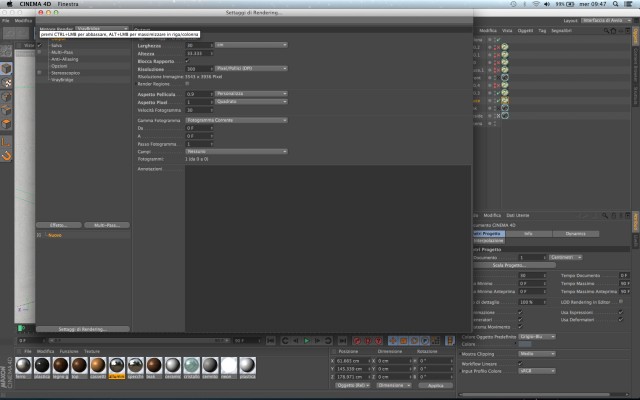Viewport: 640px width, 400px height.
Task: Click the Applica button
Action: pyautogui.click(x=436, y=385)
